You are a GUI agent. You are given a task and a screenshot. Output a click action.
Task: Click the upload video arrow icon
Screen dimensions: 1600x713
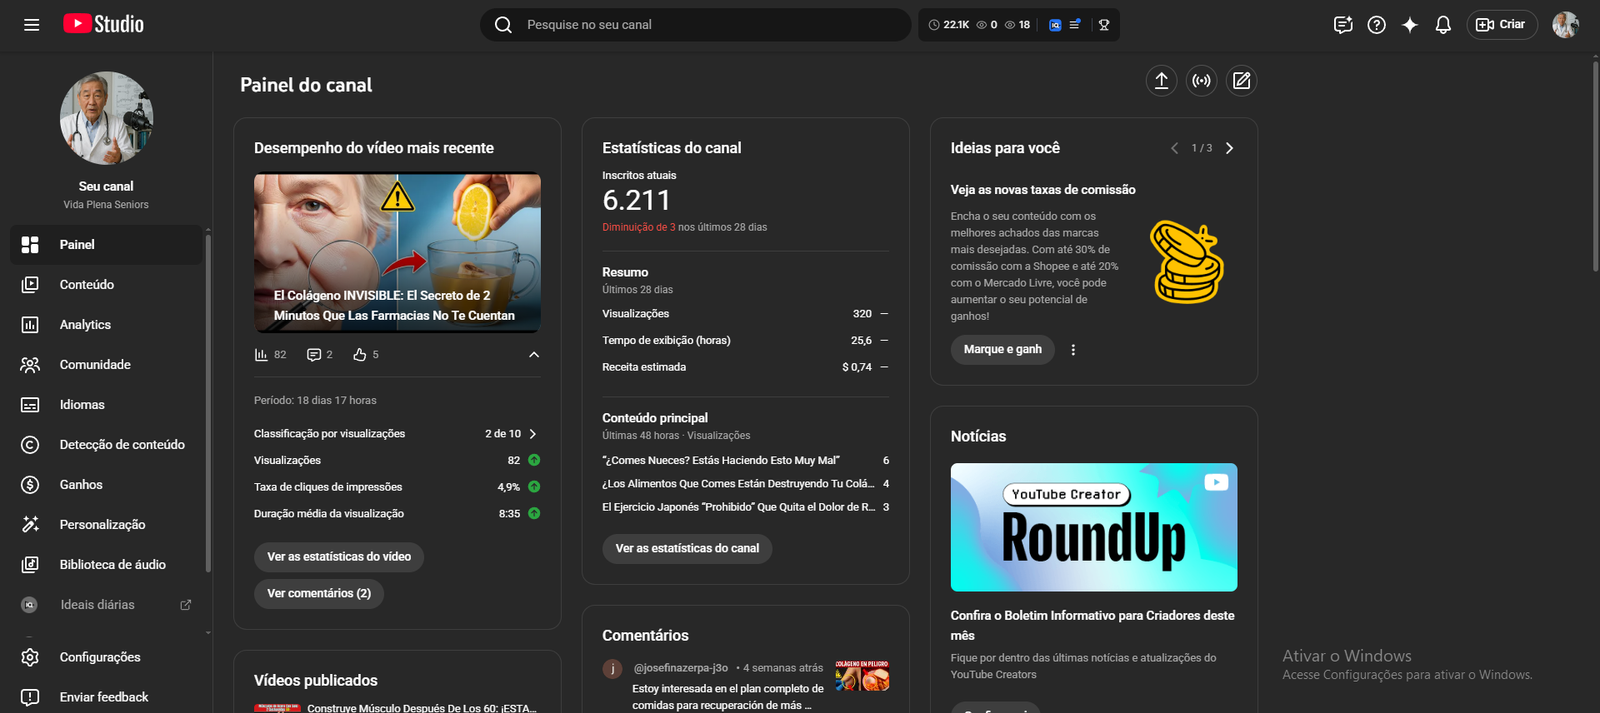point(1161,81)
